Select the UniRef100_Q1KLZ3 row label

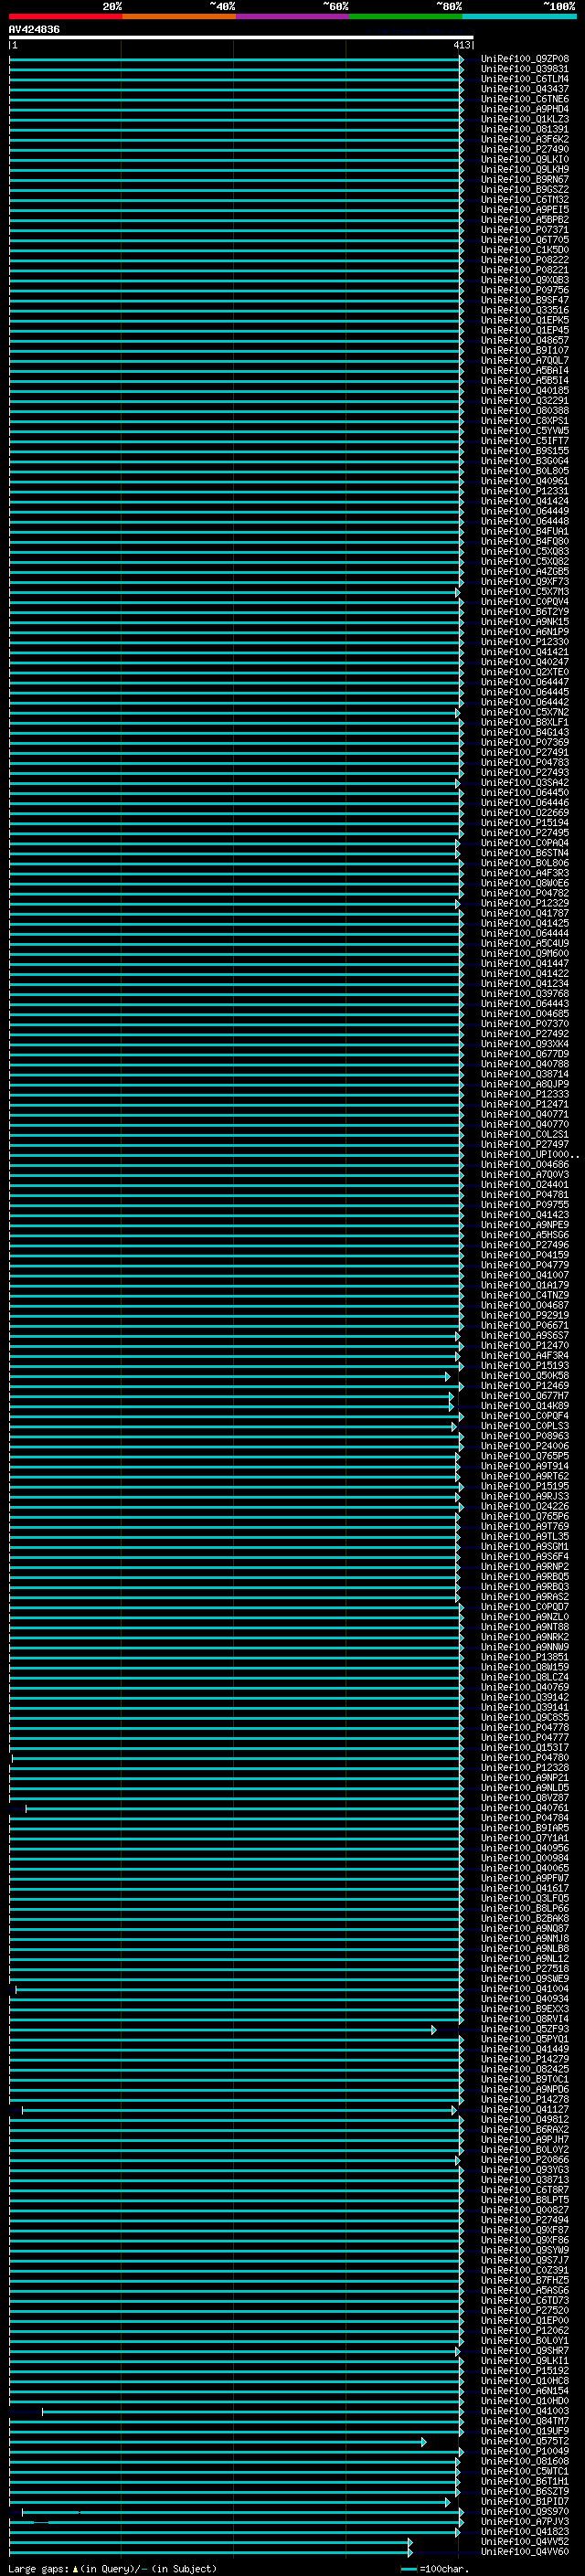[524, 119]
